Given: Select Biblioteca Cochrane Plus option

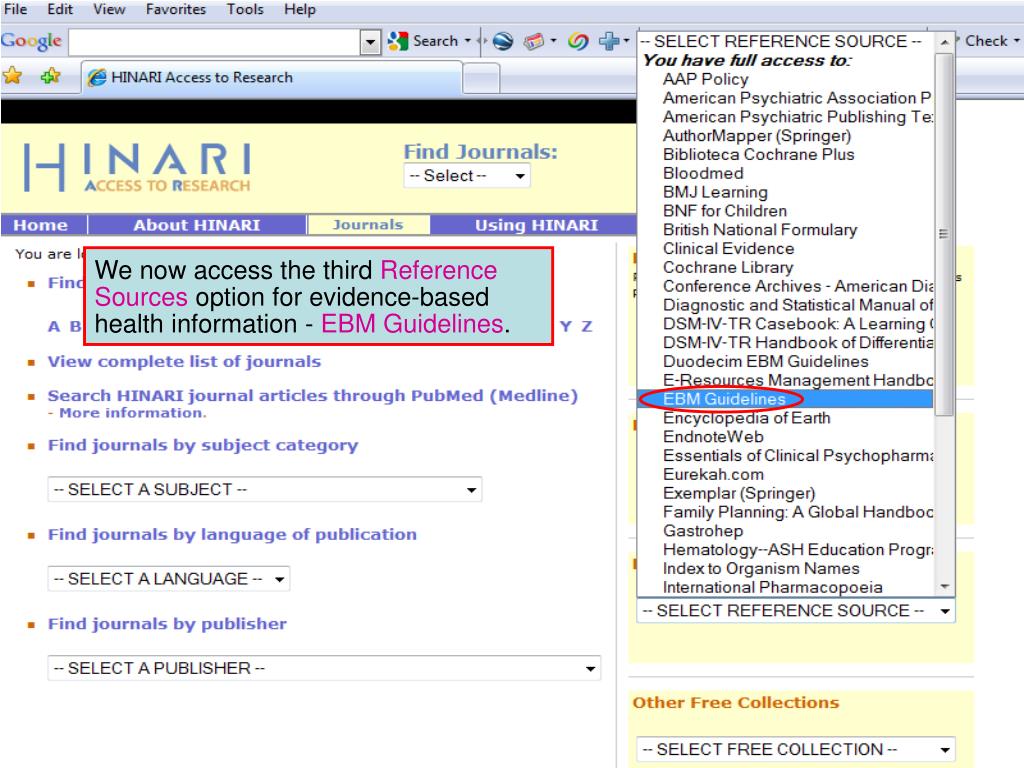Looking at the screenshot, I should 785,154.
